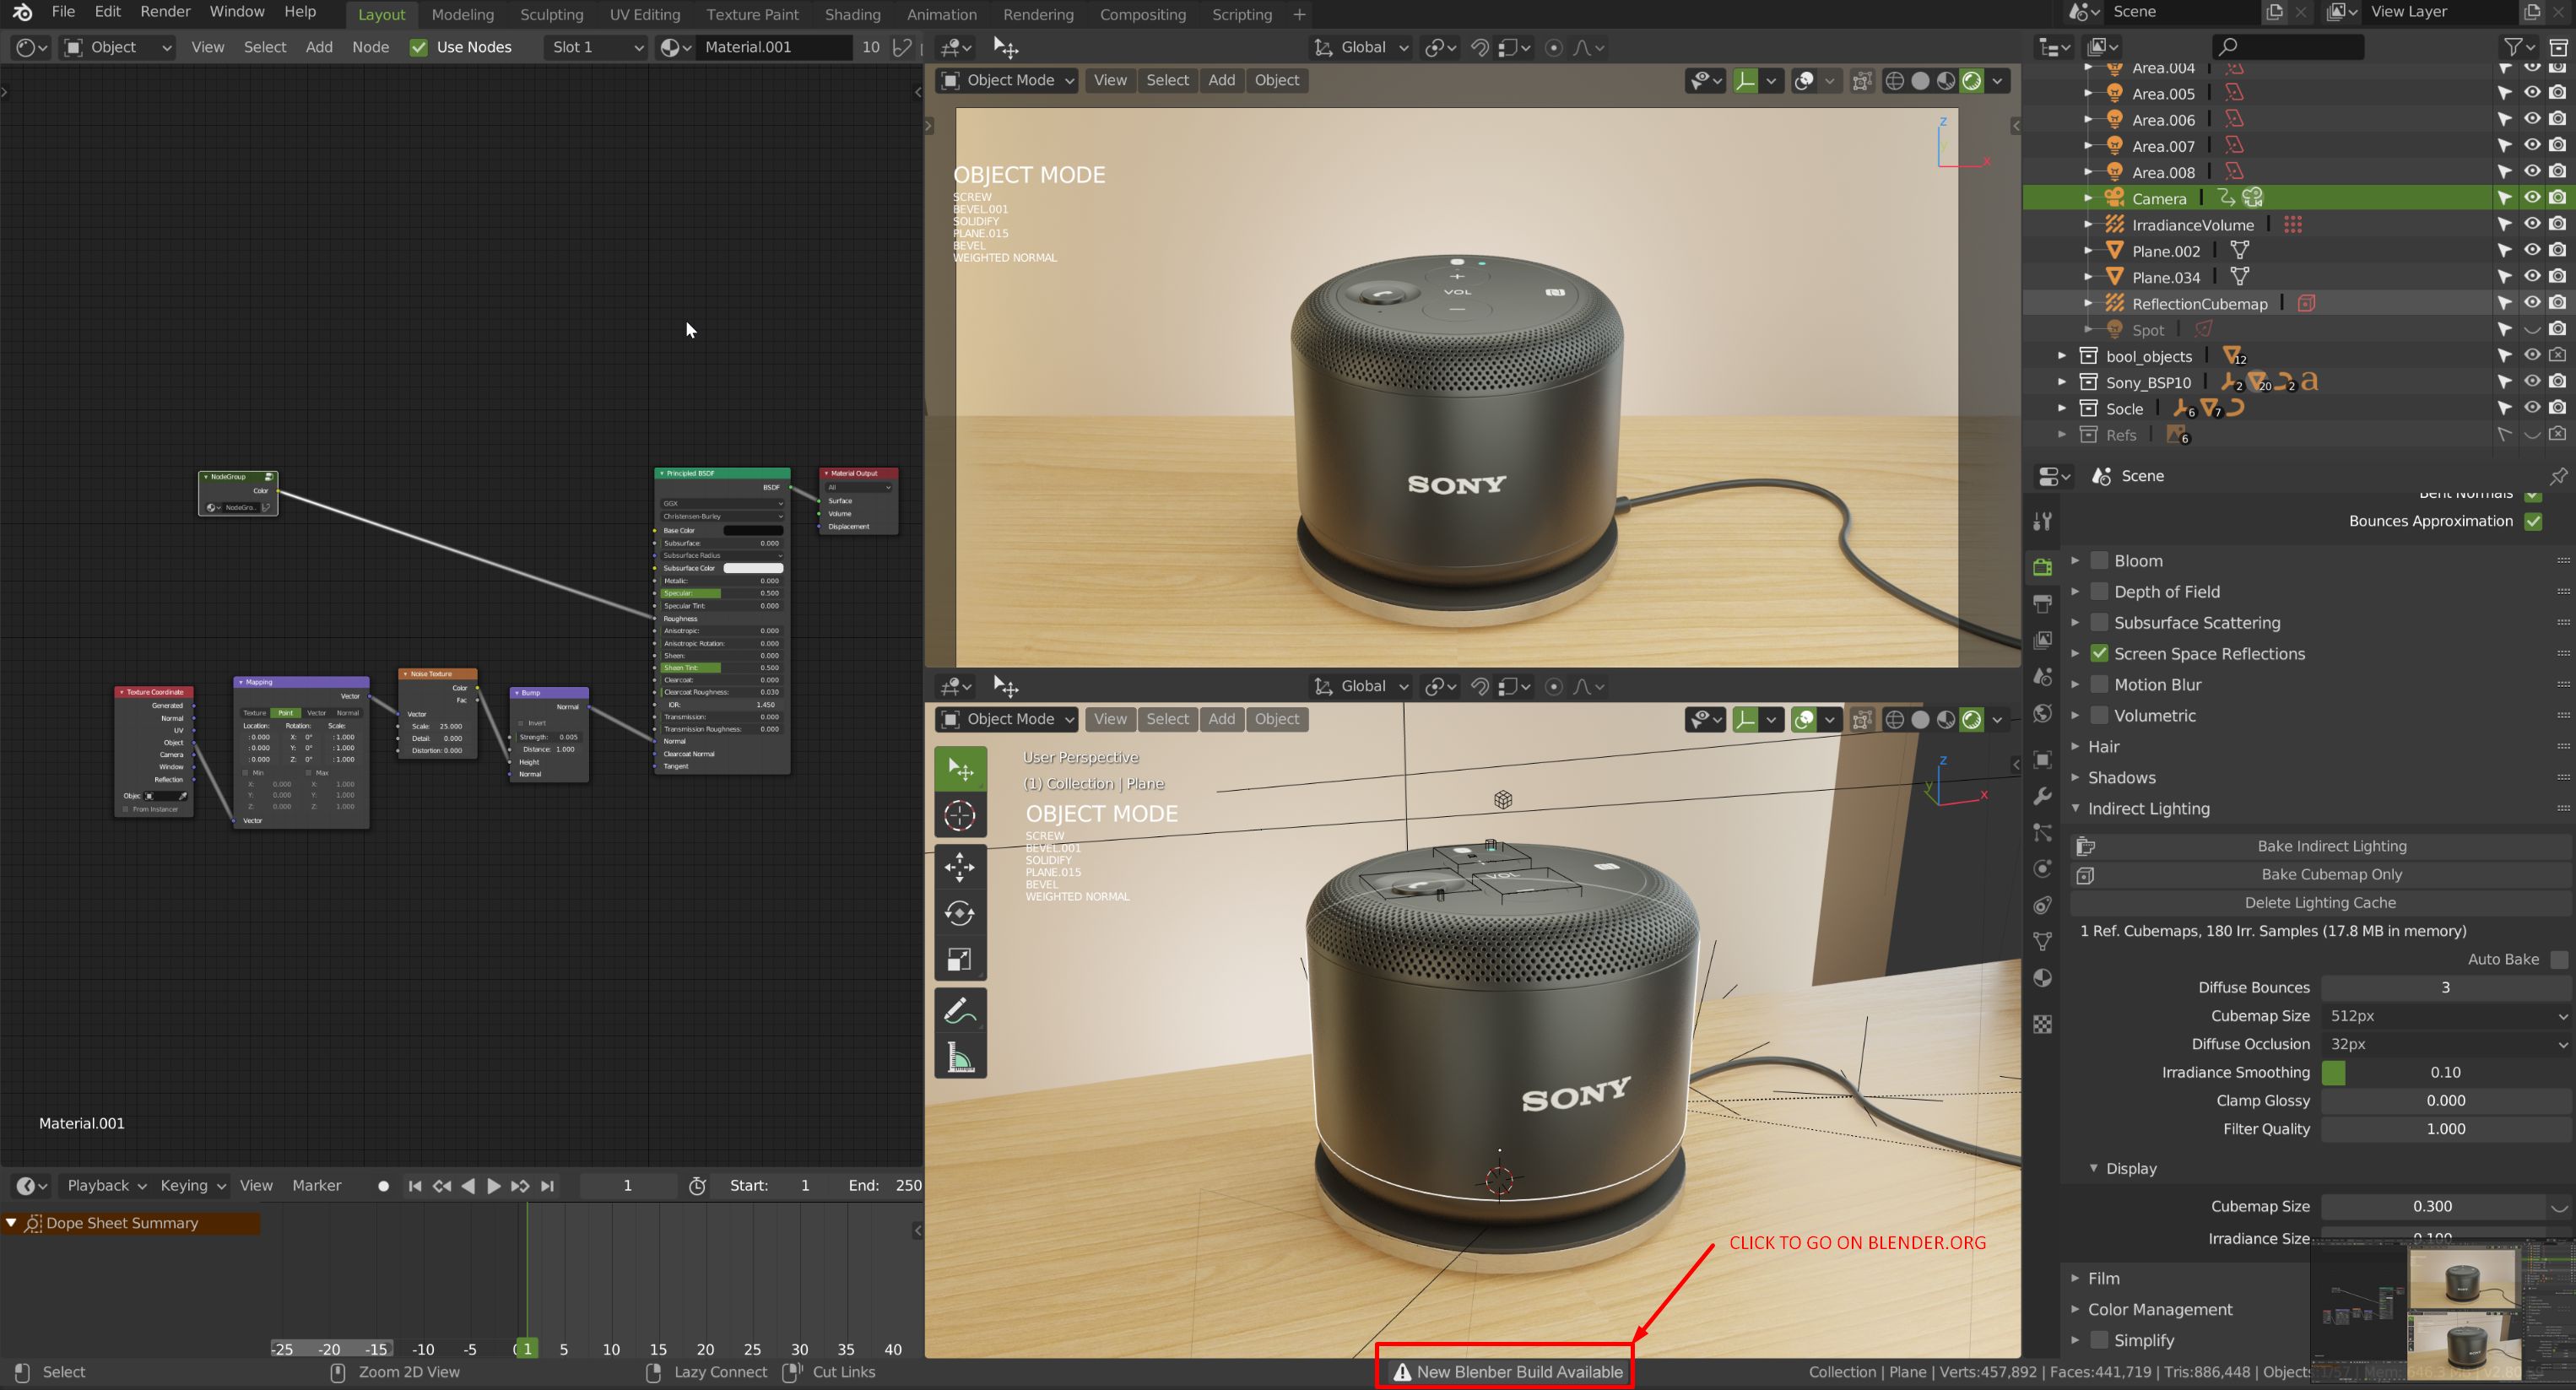This screenshot has width=2576, height=1390.
Task: Open the View Layer properties icon
Action: pyautogui.click(x=2043, y=640)
